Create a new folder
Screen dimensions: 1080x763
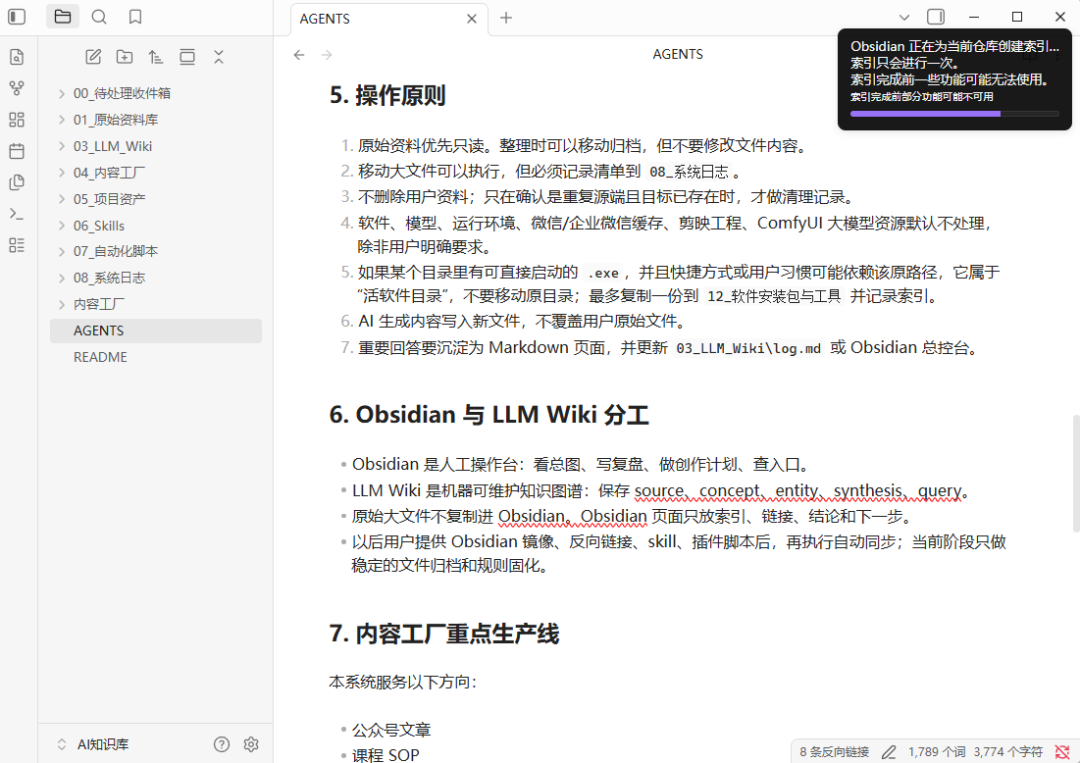pos(125,57)
